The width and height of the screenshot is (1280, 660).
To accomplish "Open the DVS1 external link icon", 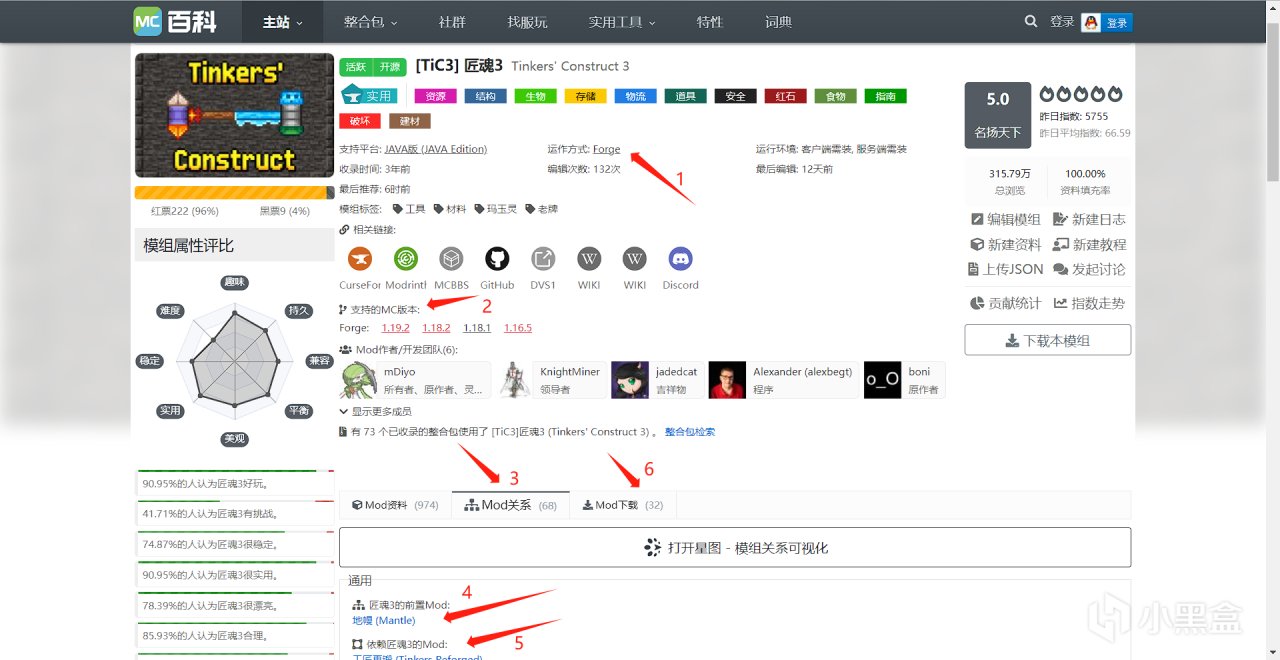I will pyautogui.click(x=543, y=260).
